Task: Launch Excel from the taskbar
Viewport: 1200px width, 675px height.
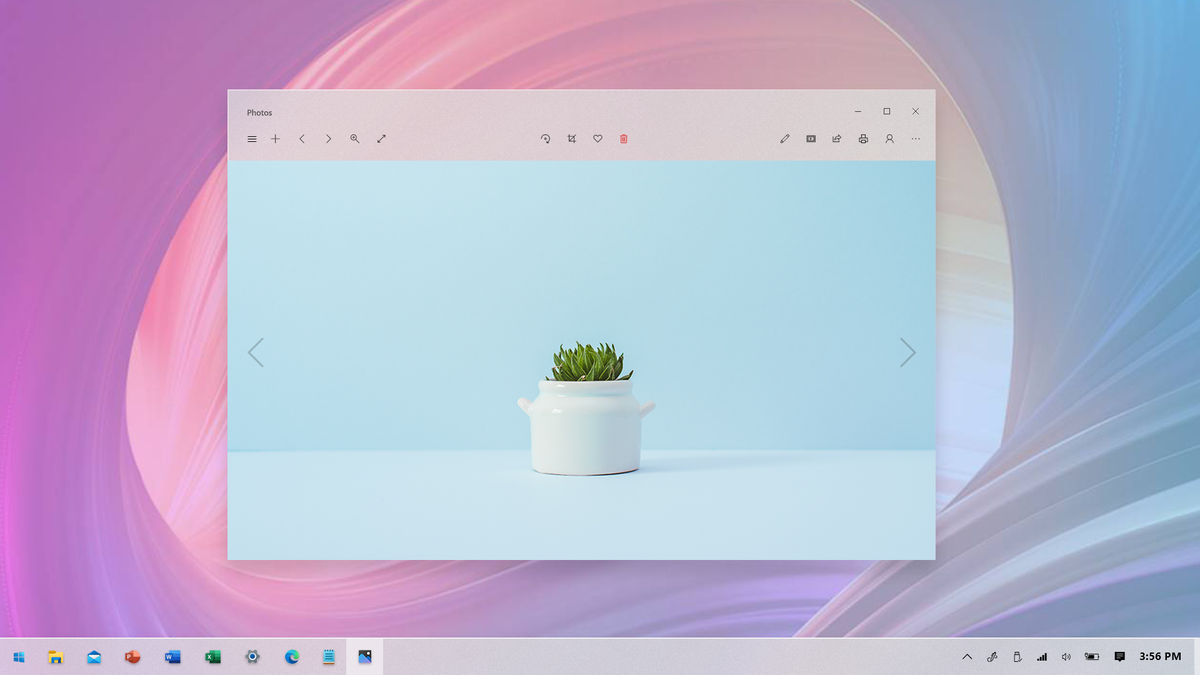Action: [x=212, y=657]
